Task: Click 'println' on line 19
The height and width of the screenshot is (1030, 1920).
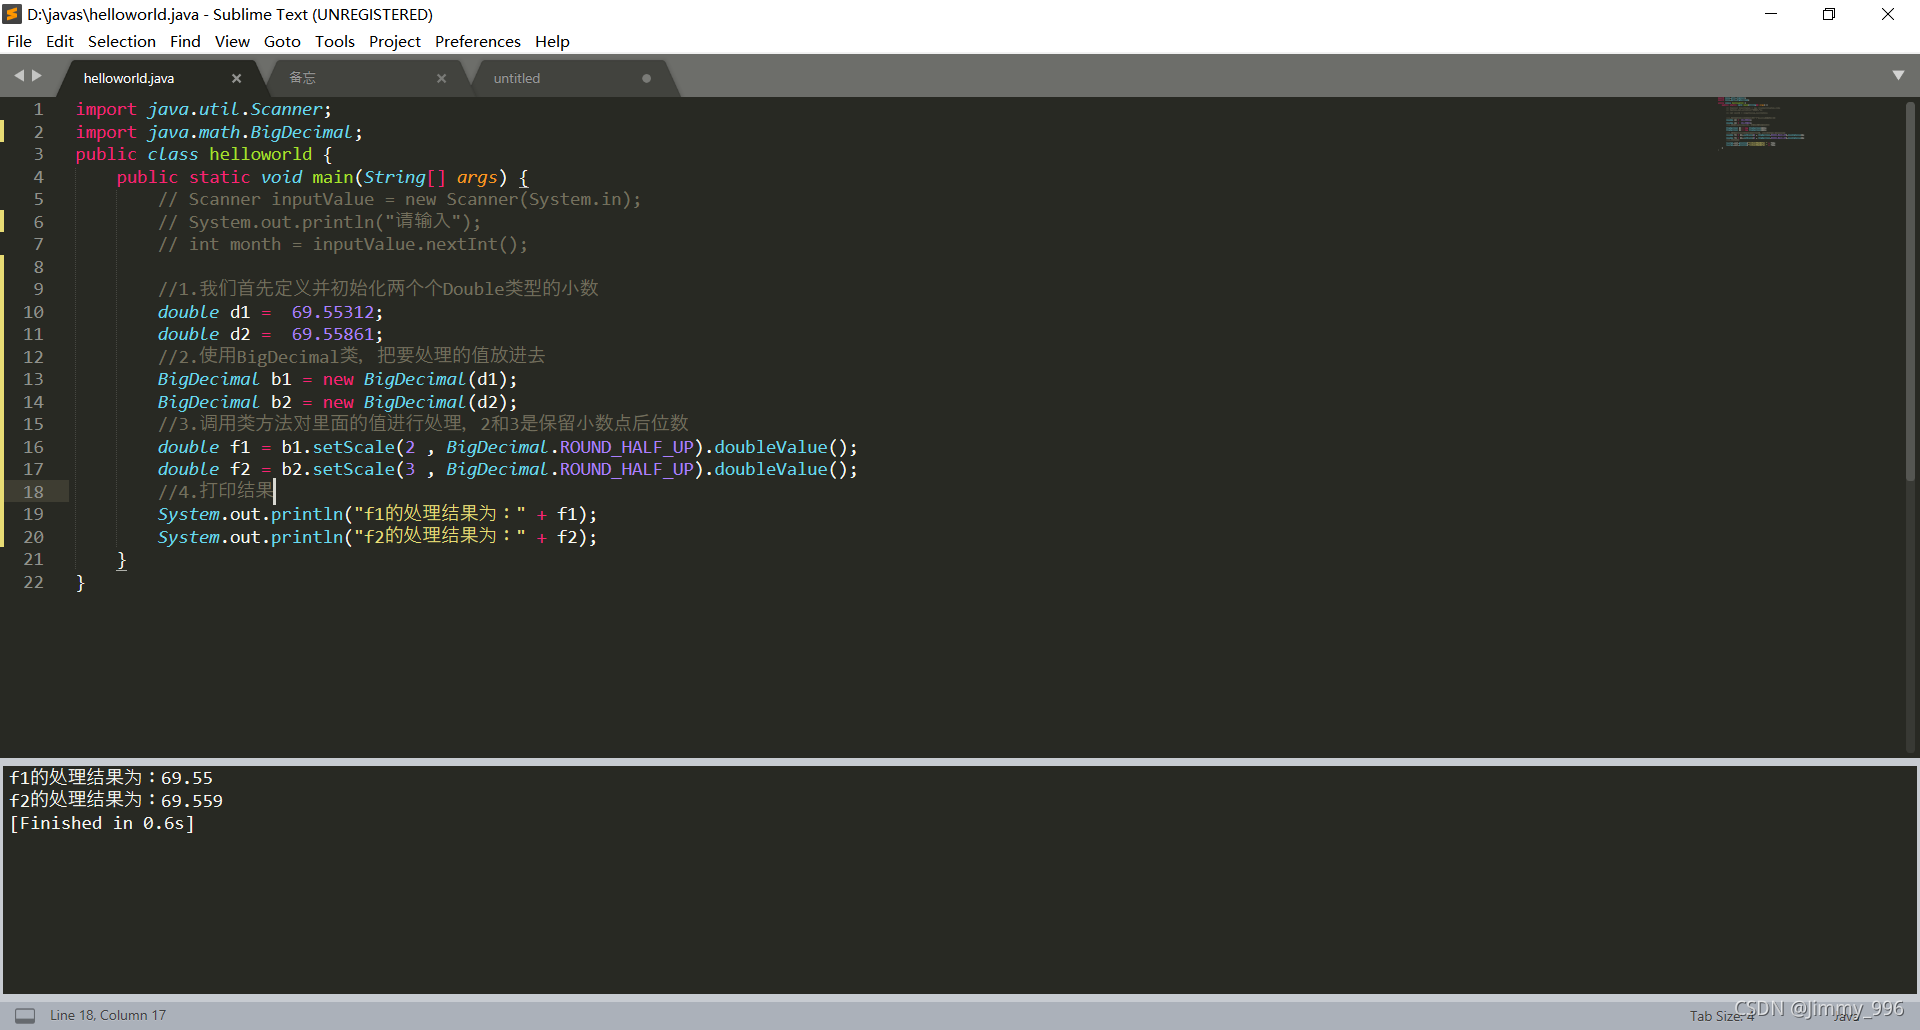Action: [x=307, y=514]
